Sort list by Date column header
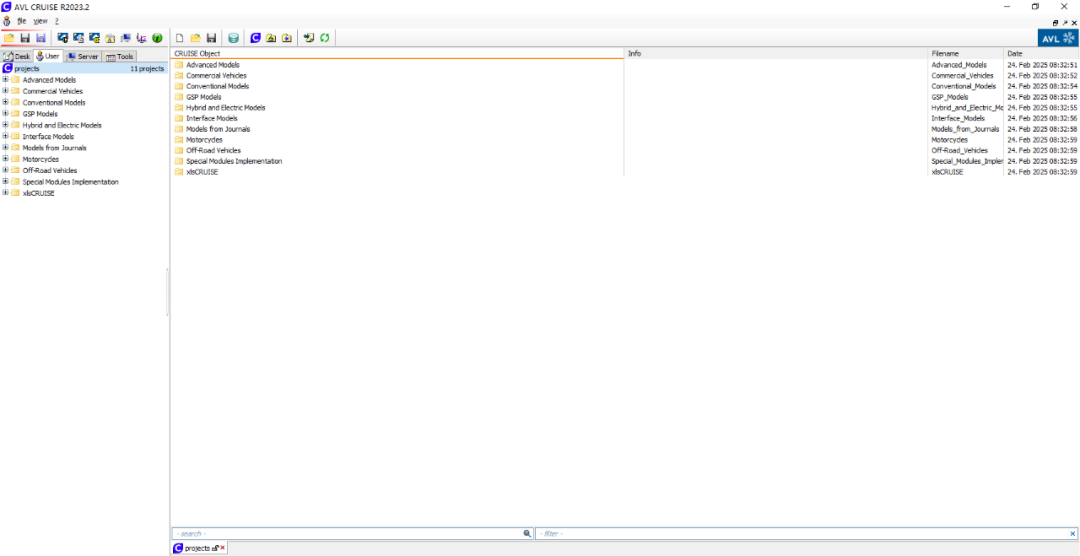The width and height of the screenshot is (1080, 556). pos(1040,53)
